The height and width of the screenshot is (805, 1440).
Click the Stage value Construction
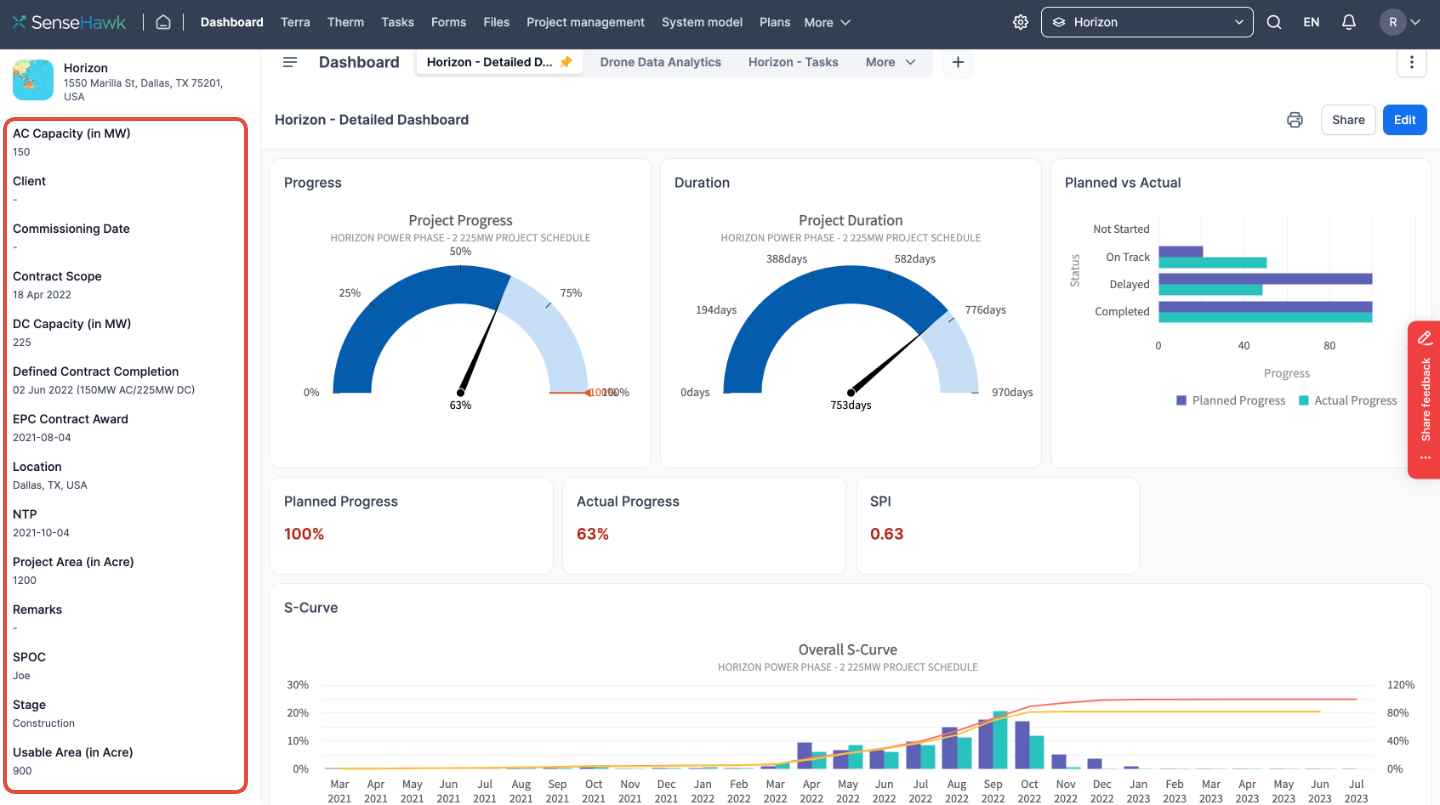coord(44,723)
